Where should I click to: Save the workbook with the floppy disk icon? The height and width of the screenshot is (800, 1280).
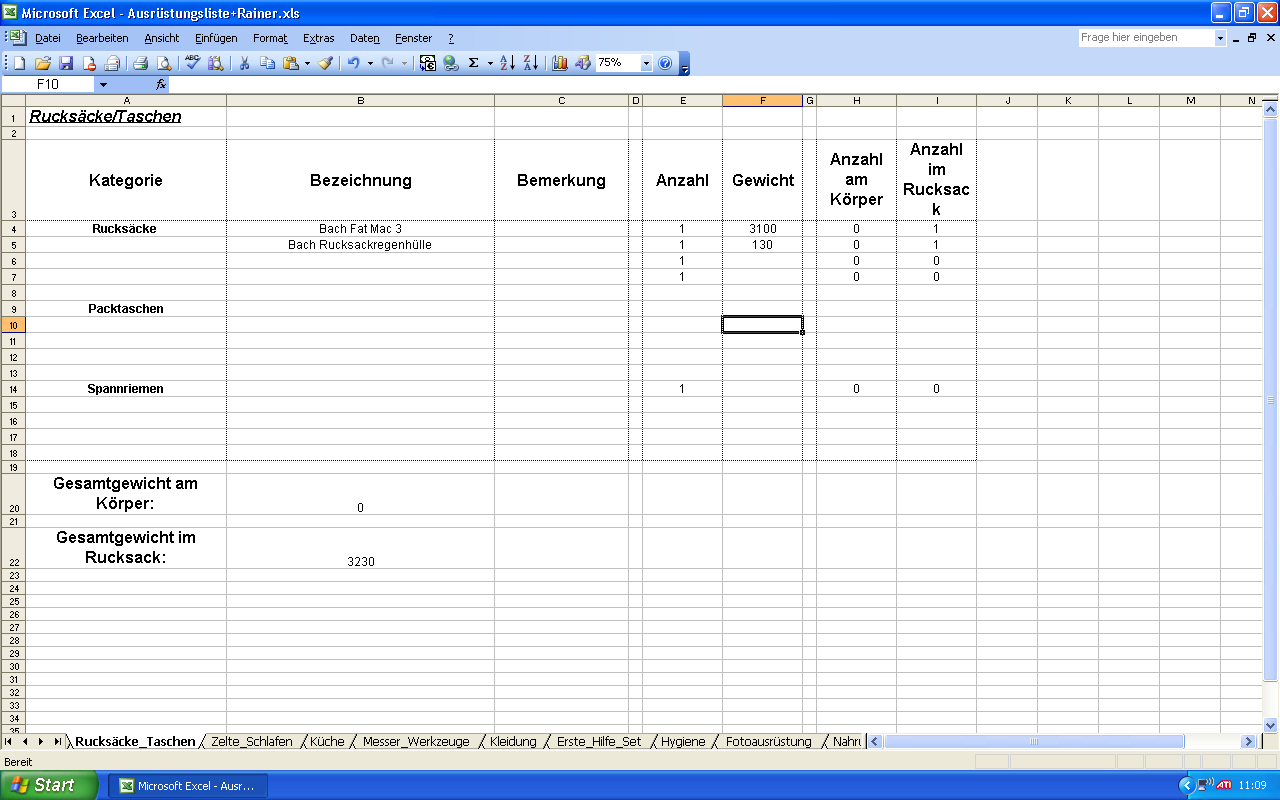(66, 63)
